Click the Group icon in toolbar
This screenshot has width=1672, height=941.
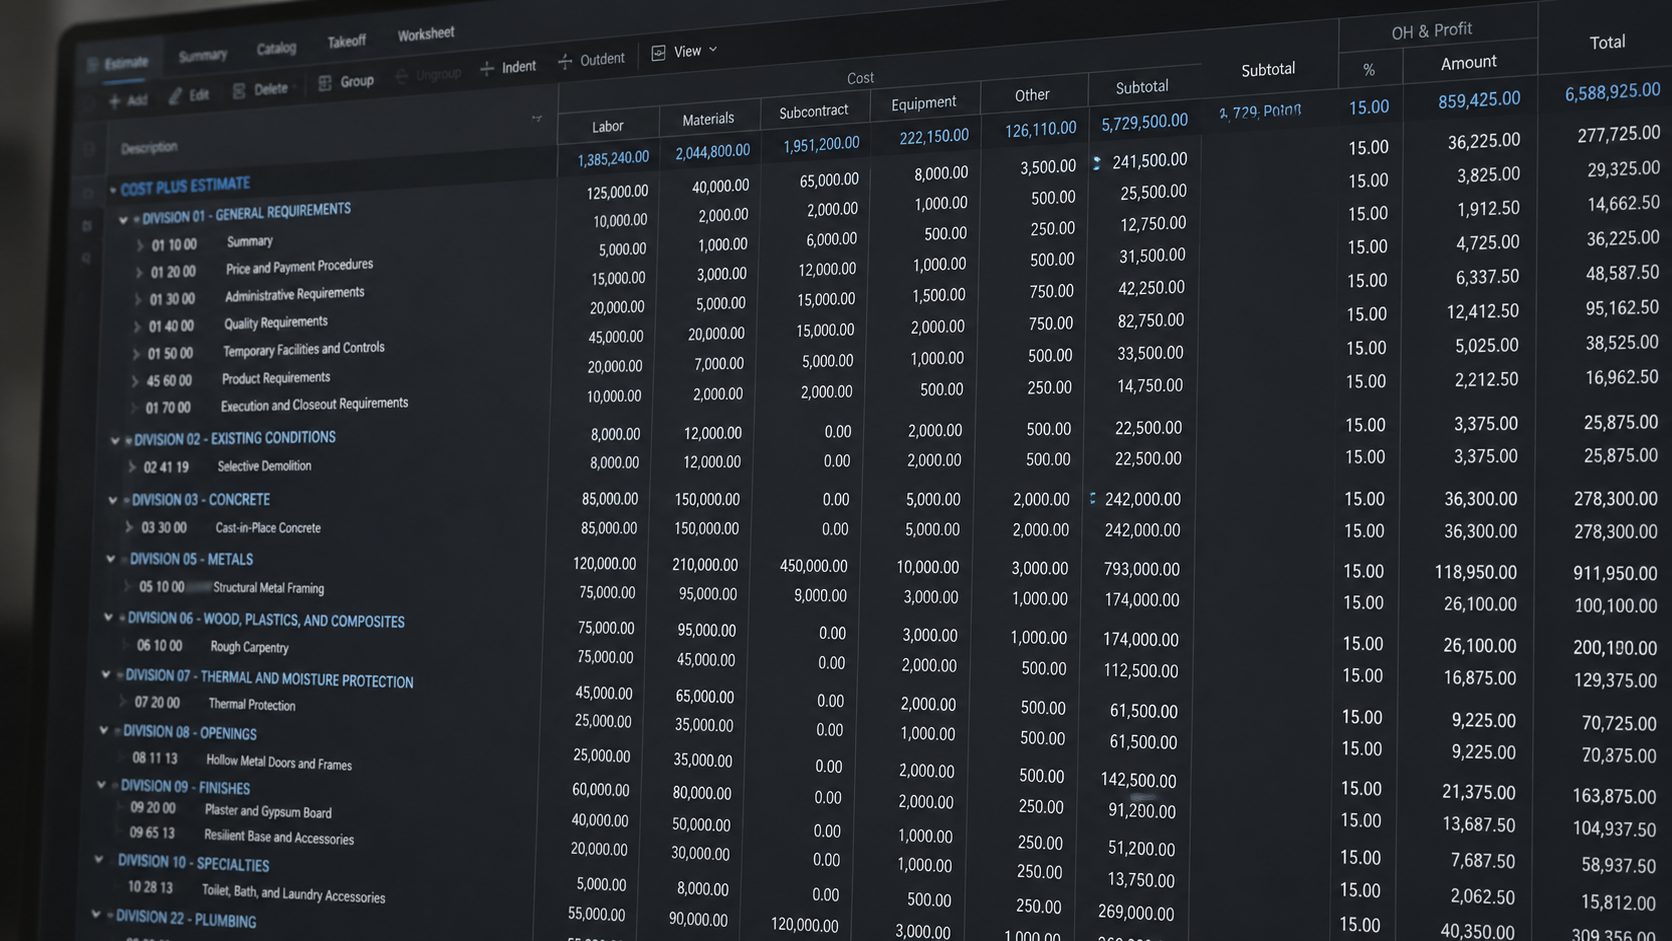click(325, 83)
